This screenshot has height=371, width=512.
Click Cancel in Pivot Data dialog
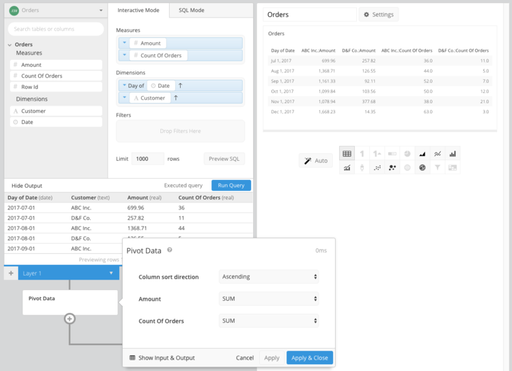pos(245,358)
